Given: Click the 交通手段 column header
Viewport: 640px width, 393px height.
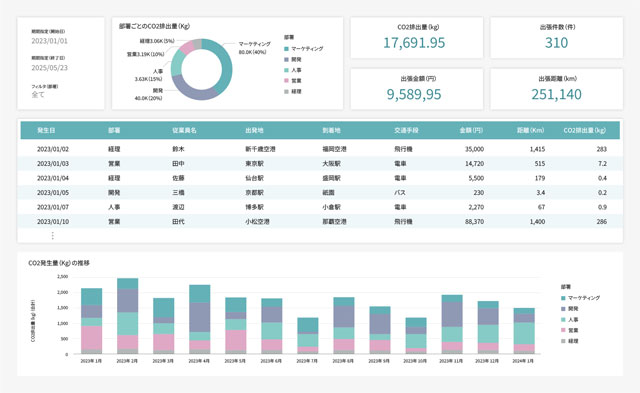Looking at the screenshot, I should click(406, 130).
